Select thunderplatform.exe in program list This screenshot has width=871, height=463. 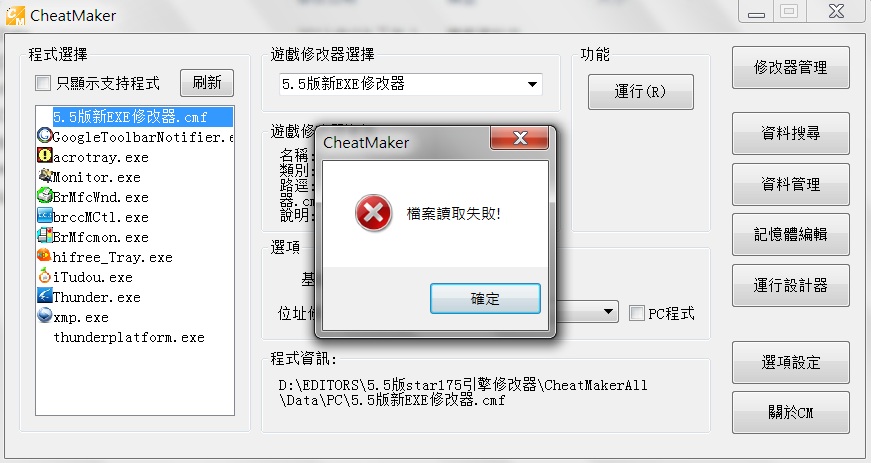(129, 338)
